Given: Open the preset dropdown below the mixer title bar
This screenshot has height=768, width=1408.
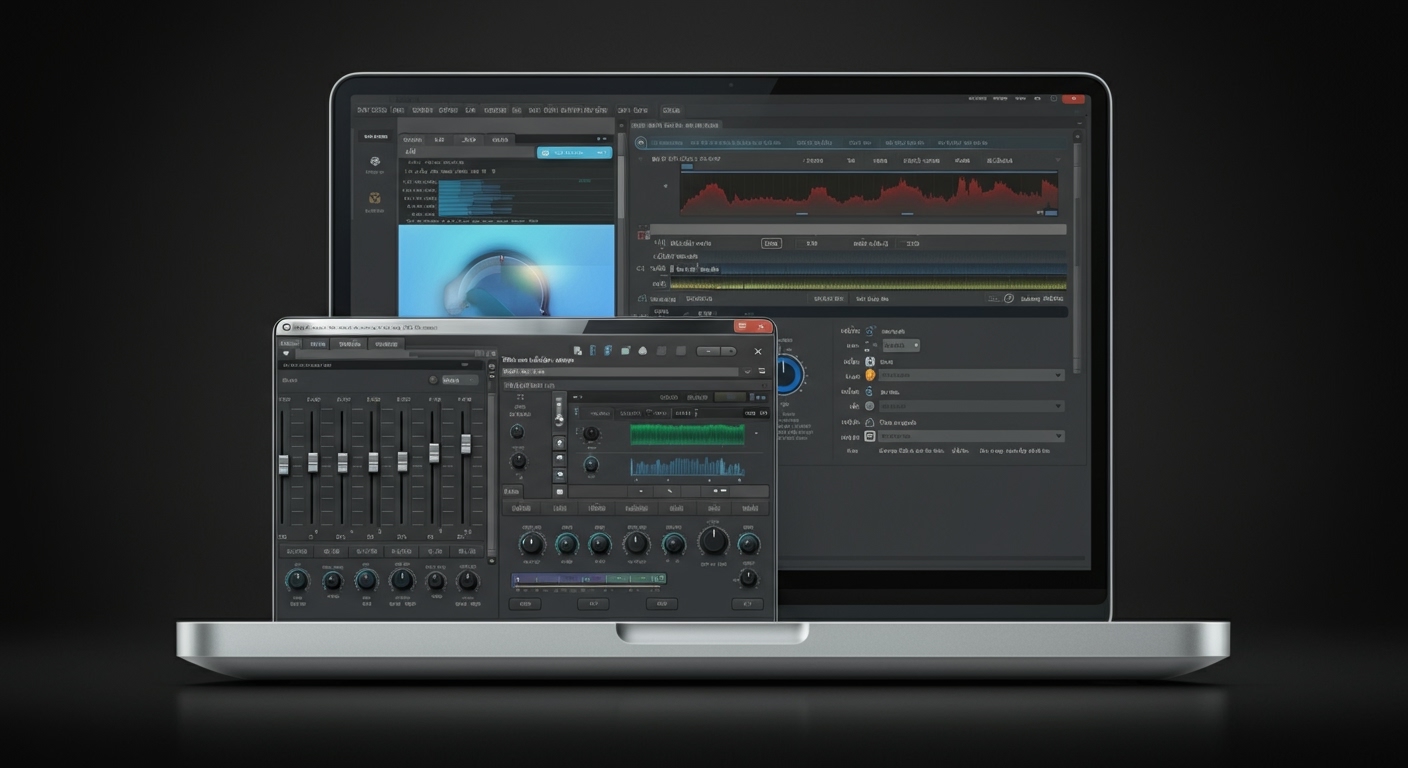Looking at the screenshot, I should [x=460, y=381].
